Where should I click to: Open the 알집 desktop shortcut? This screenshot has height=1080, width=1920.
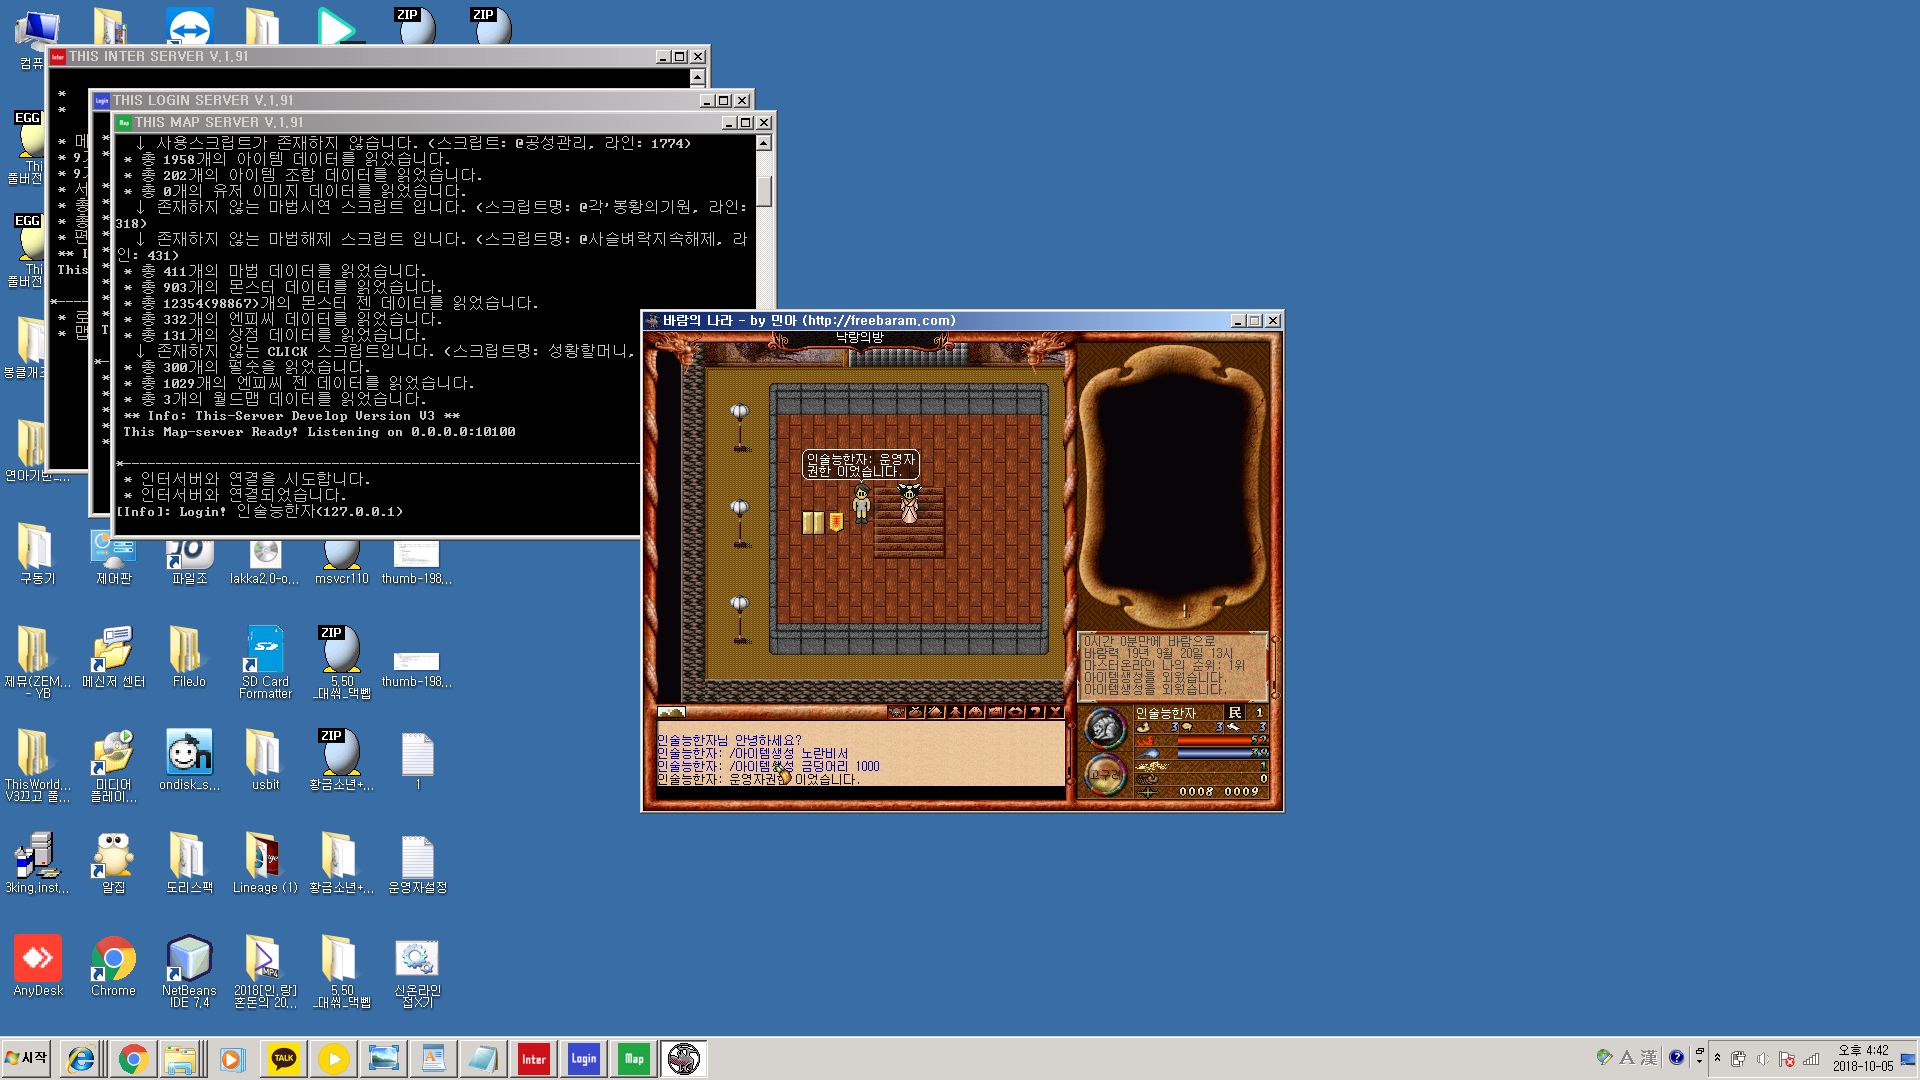pyautogui.click(x=113, y=863)
